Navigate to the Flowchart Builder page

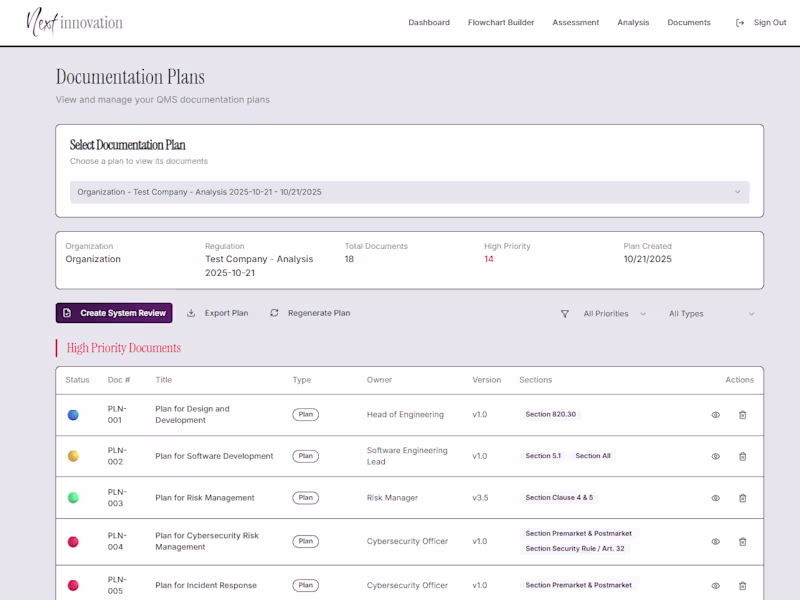coord(501,22)
